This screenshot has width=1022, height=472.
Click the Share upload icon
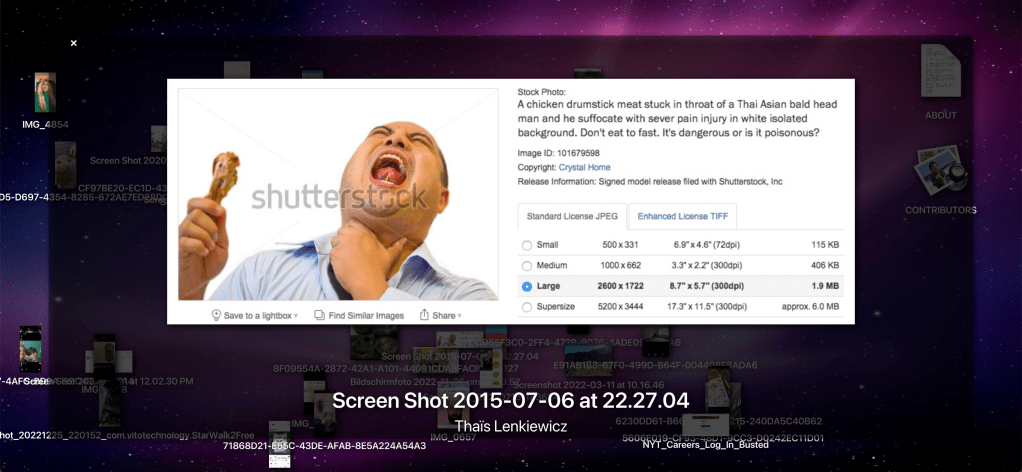point(424,315)
